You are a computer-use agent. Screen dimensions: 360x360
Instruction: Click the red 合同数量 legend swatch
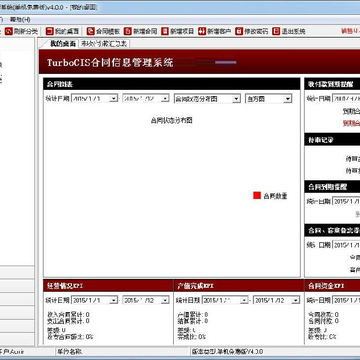[257, 196]
